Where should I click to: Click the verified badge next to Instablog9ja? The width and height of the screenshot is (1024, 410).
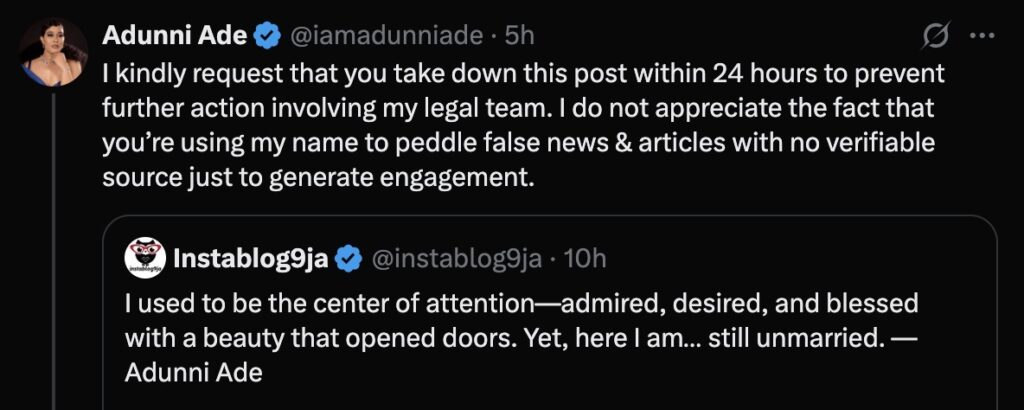[x=347, y=258]
